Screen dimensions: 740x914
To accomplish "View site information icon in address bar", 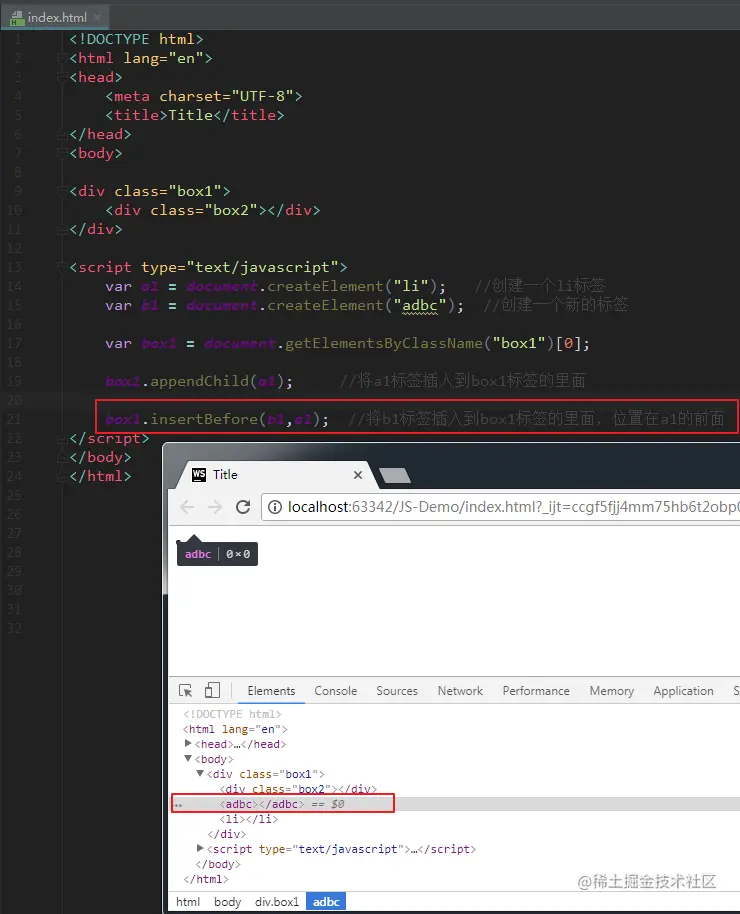I will point(275,507).
